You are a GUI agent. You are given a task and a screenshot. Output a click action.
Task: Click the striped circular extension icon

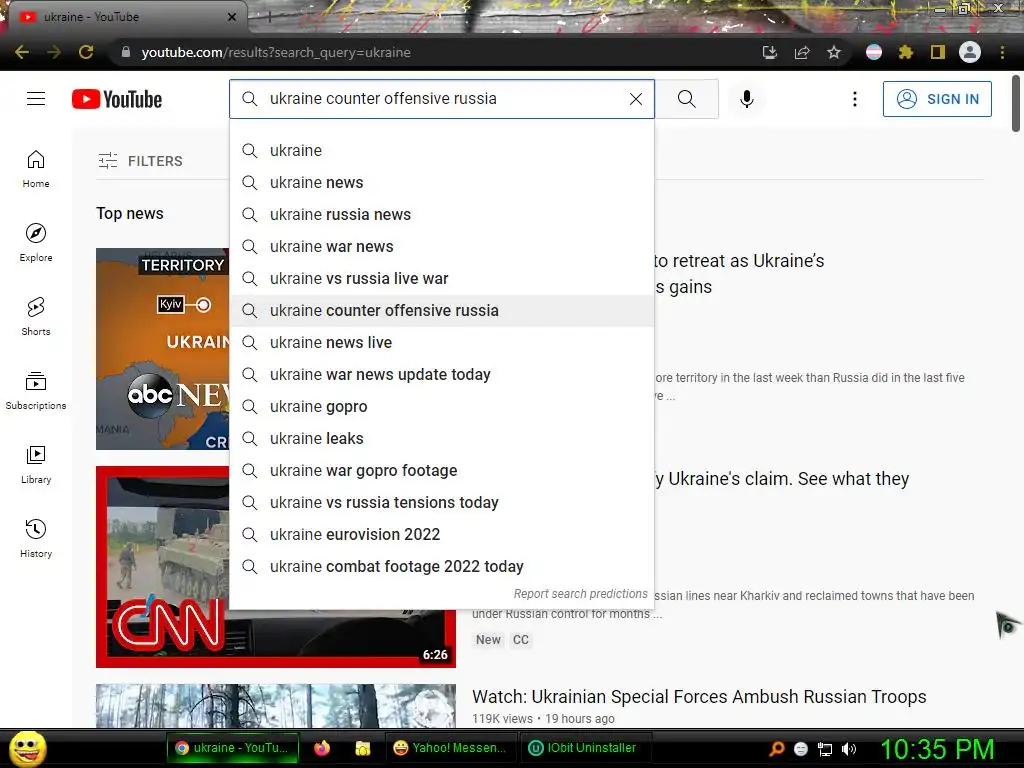[x=873, y=52]
